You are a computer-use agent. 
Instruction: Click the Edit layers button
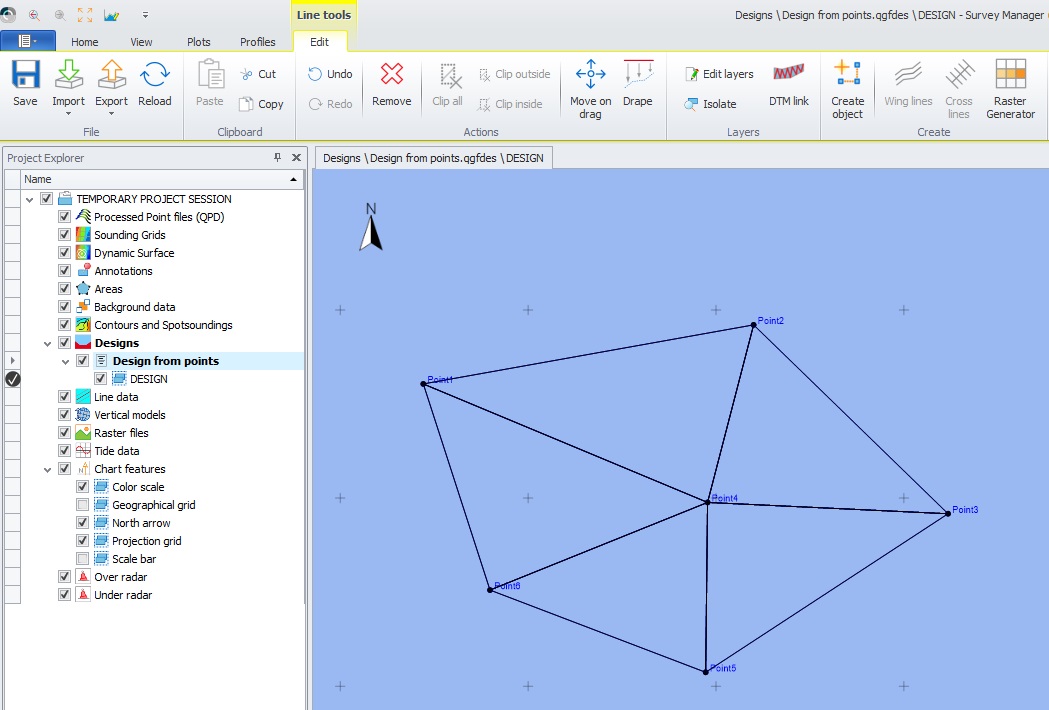pyautogui.click(x=719, y=74)
